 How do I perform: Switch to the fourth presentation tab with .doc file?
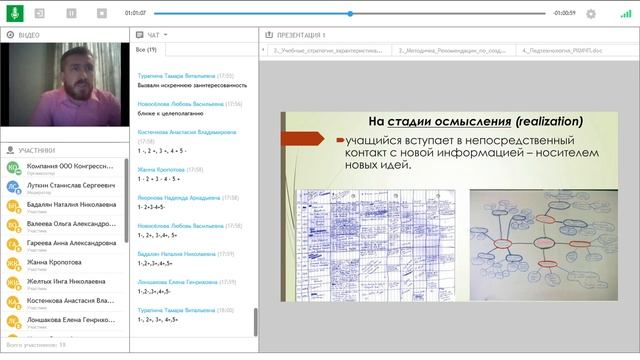562,51
